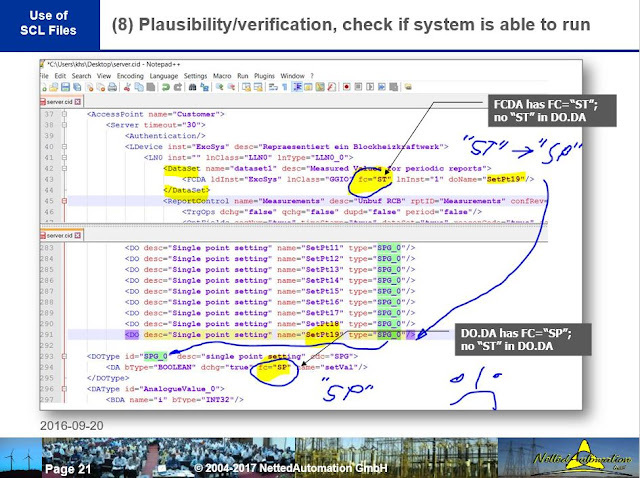Open the Edit menu
Viewport: 640px width, 478px height.
60,76
